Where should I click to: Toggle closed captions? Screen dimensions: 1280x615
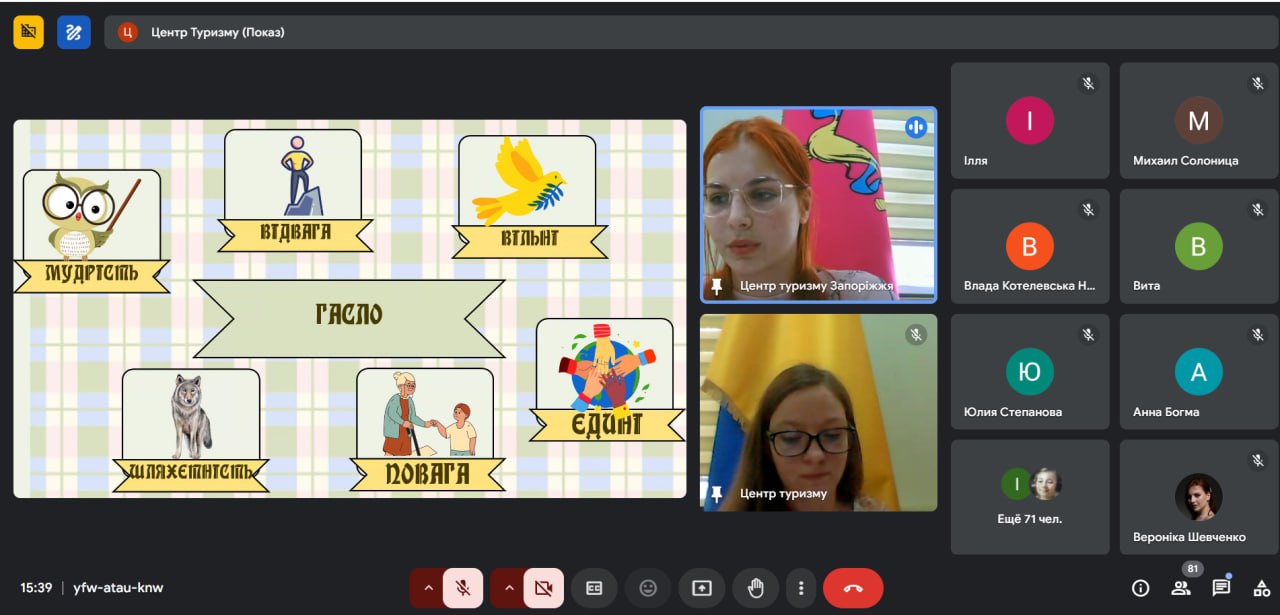point(594,588)
